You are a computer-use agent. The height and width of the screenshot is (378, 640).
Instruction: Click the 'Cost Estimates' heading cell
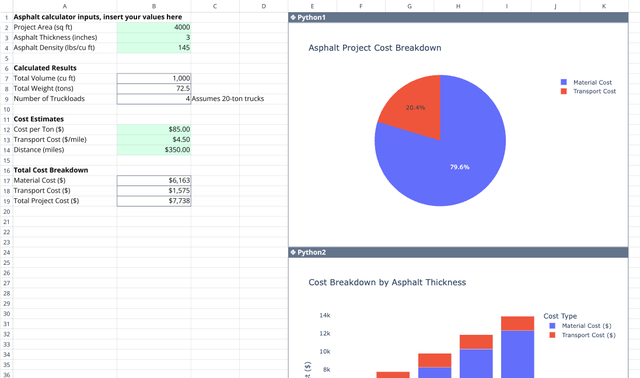[65, 119]
